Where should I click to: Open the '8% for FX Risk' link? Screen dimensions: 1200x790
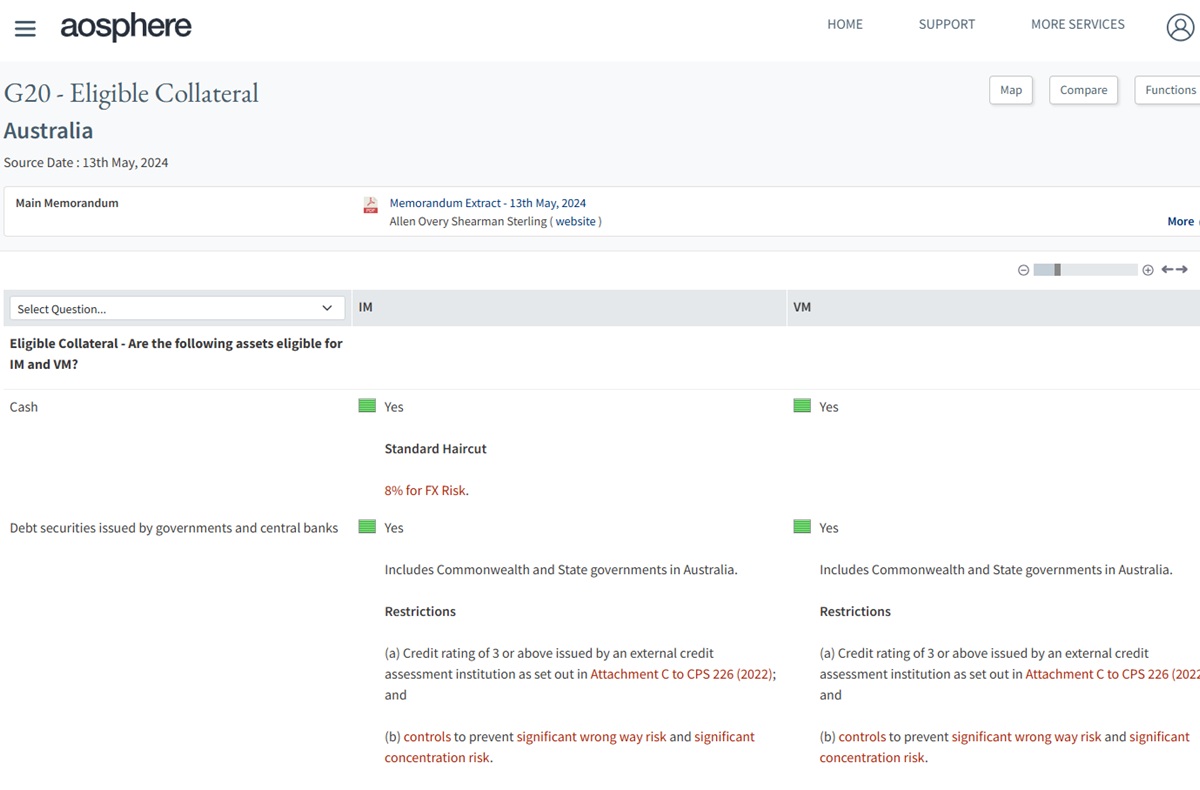pyautogui.click(x=426, y=490)
